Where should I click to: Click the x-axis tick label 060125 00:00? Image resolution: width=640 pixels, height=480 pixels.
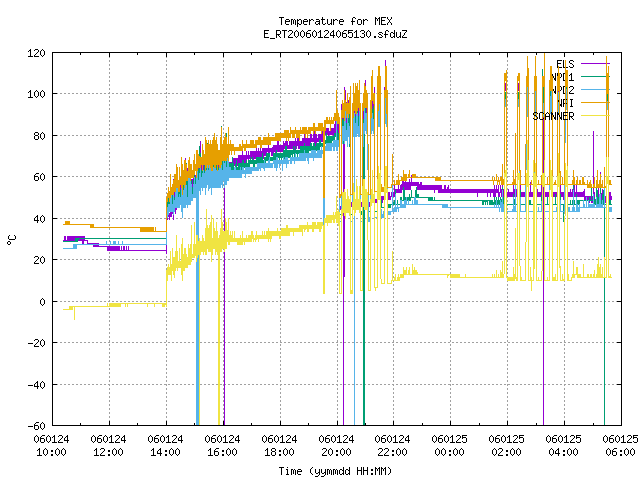(449, 446)
